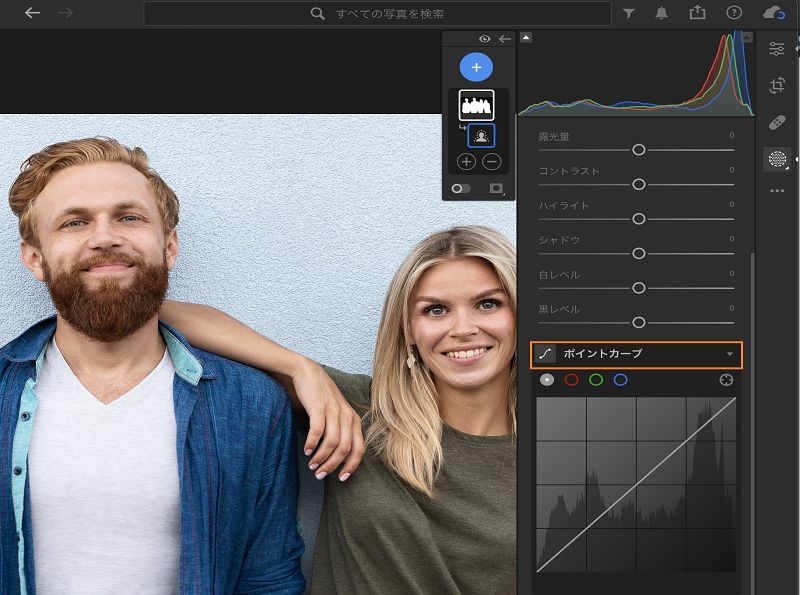The width and height of the screenshot is (800, 595).
Task: Select the Masking tool icon
Action: [777, 159]
